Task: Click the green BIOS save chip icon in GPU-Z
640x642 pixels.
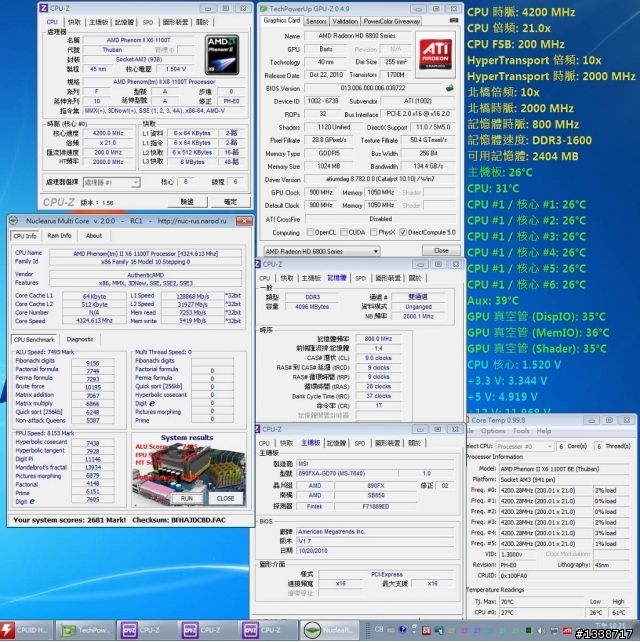Action: click(450, 88)
